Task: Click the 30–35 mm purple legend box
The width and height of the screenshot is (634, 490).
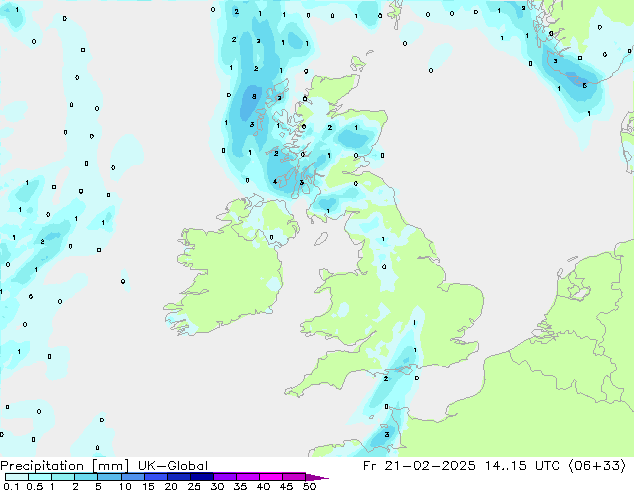Action: point(224,477)
